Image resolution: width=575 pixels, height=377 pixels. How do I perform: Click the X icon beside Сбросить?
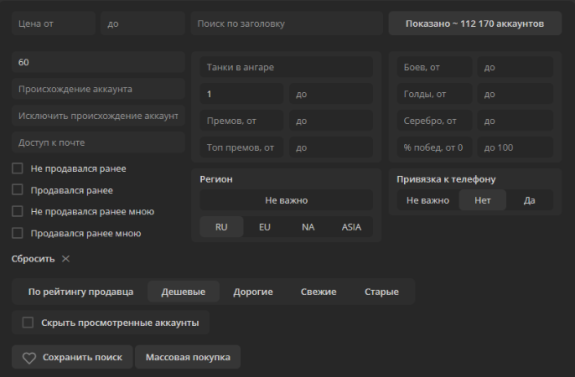point(66,259)
